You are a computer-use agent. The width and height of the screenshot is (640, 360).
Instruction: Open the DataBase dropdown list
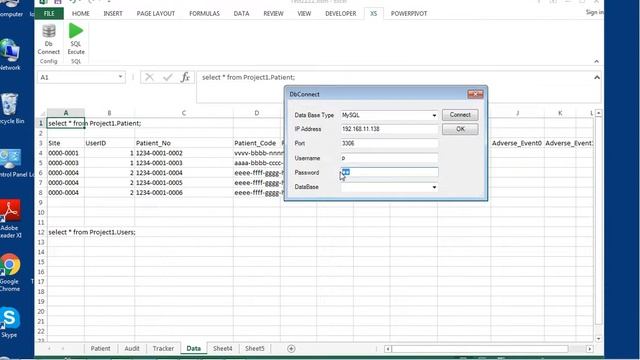434,187
